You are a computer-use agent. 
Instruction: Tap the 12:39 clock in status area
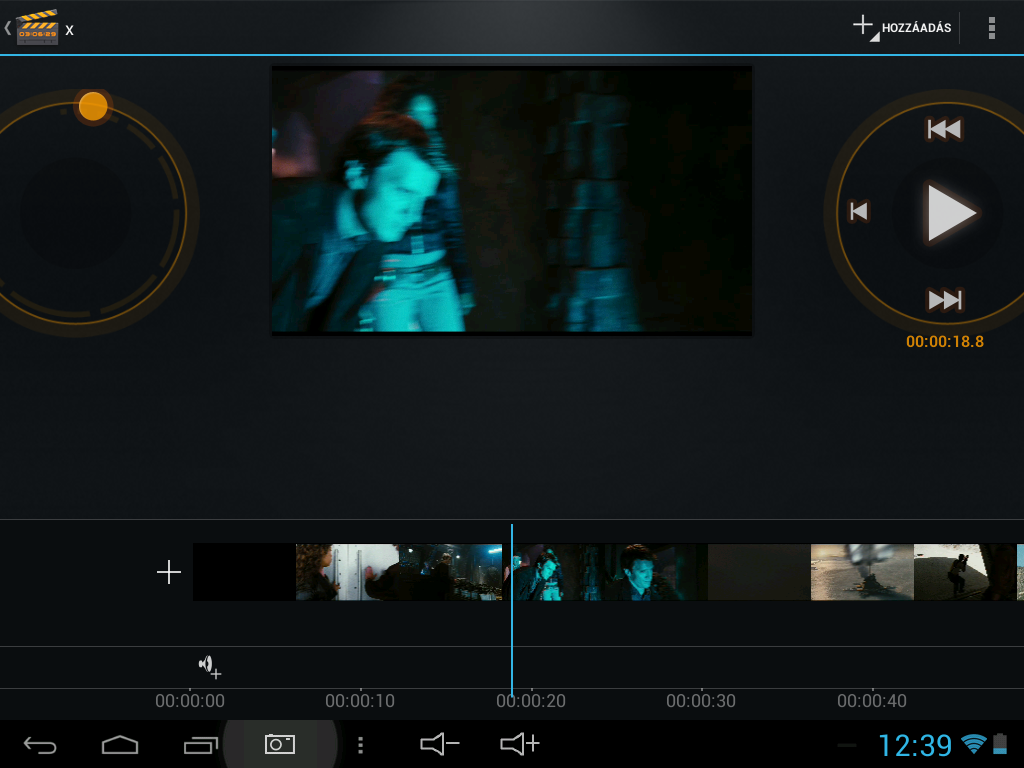[x=915, y=745]
